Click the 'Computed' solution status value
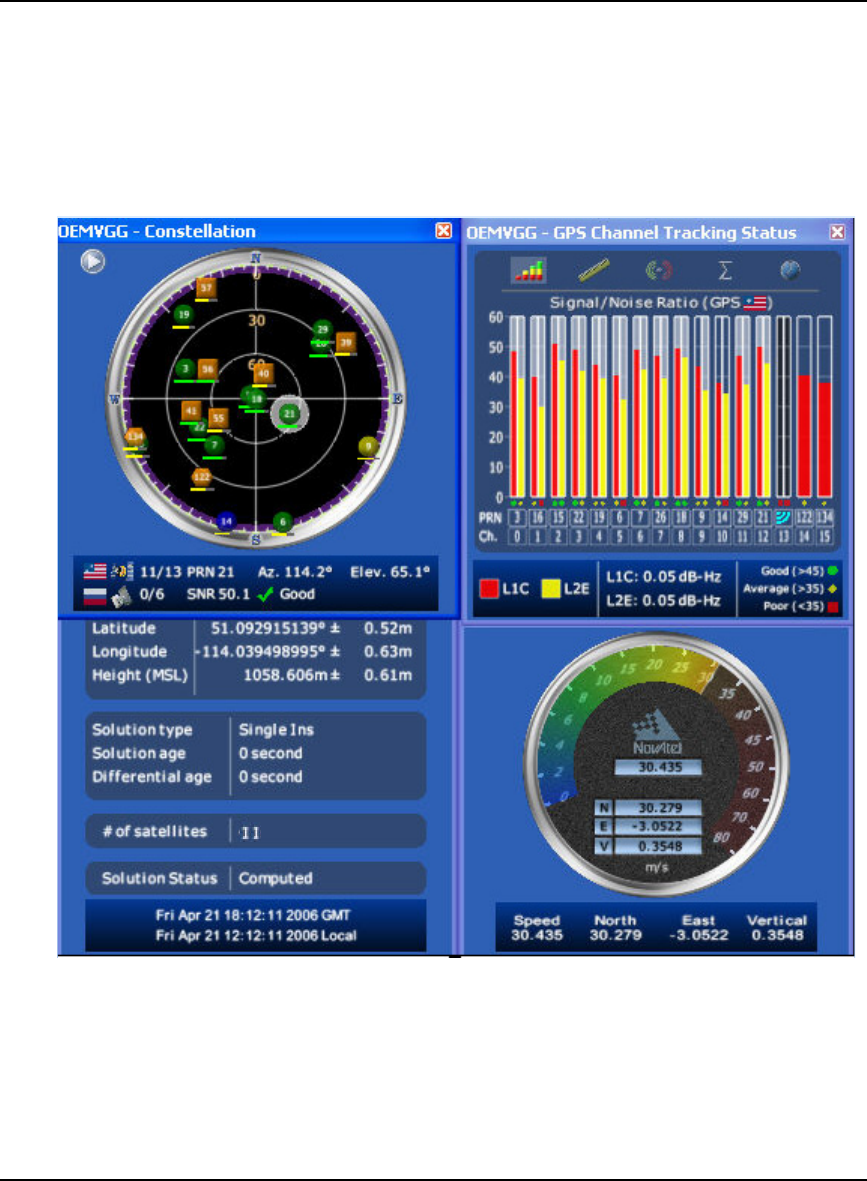 click(x=275, y=878)
